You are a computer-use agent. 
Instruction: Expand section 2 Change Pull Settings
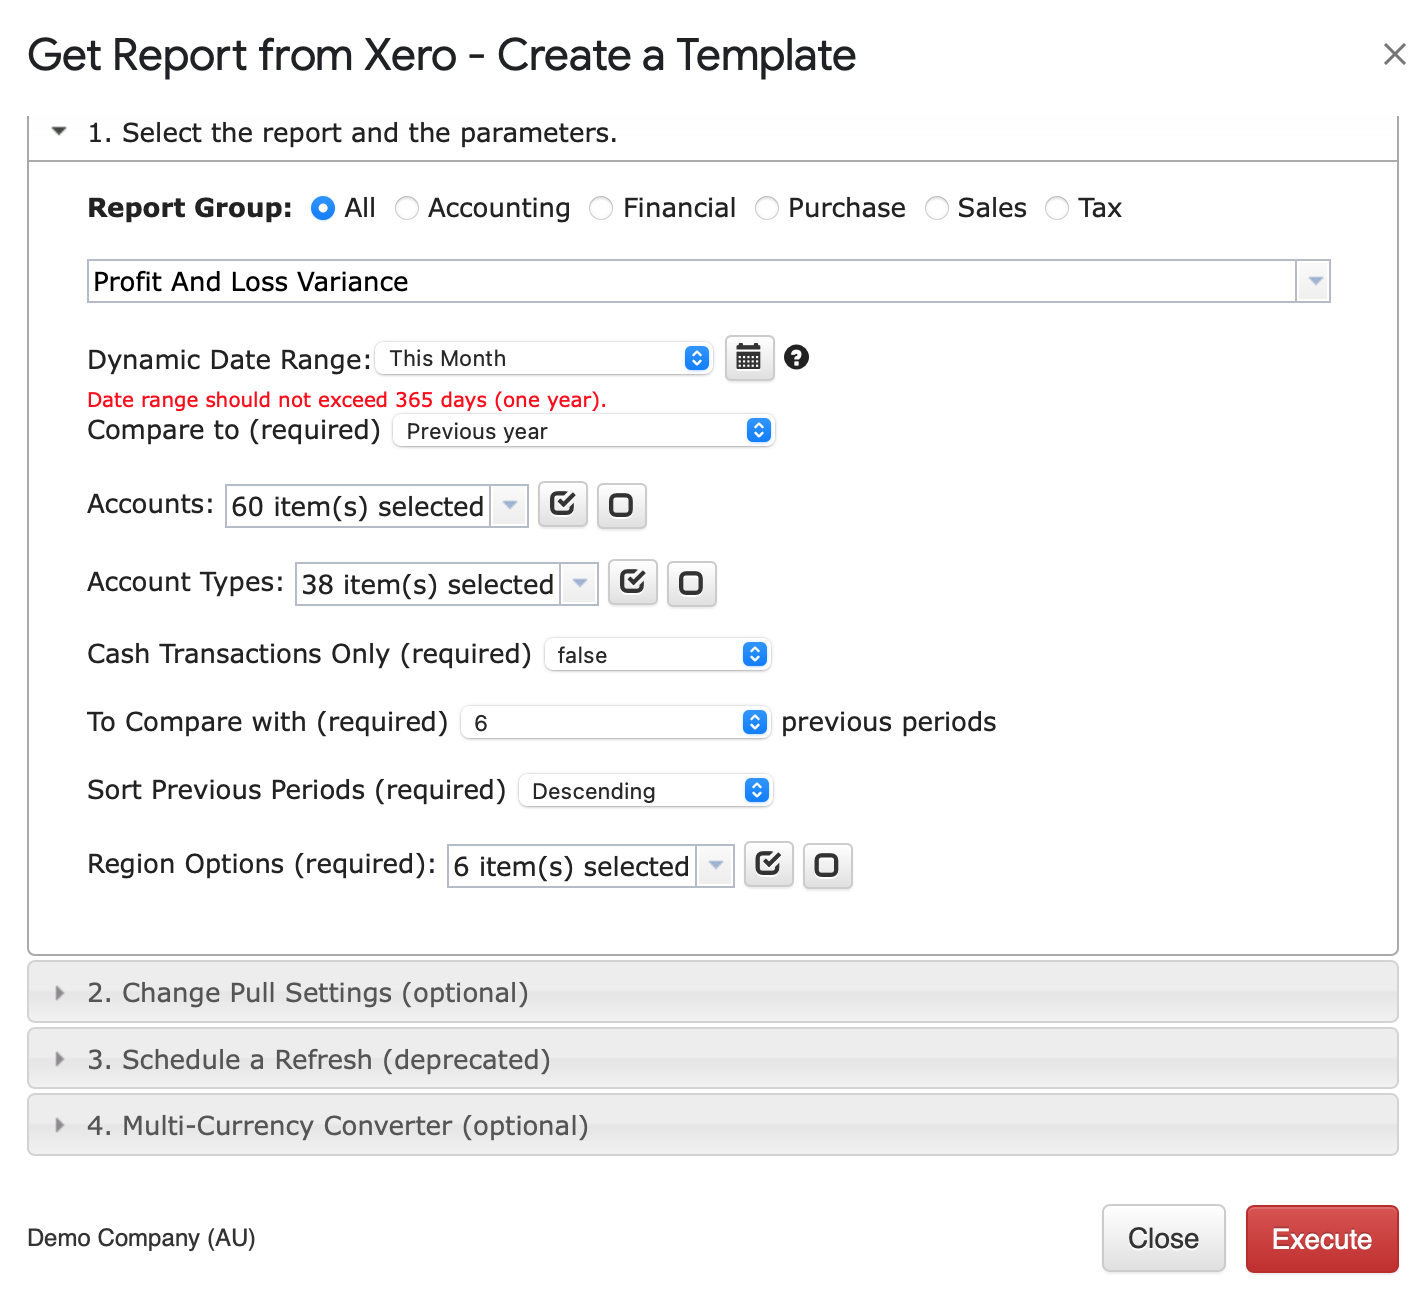coord(713,992)
